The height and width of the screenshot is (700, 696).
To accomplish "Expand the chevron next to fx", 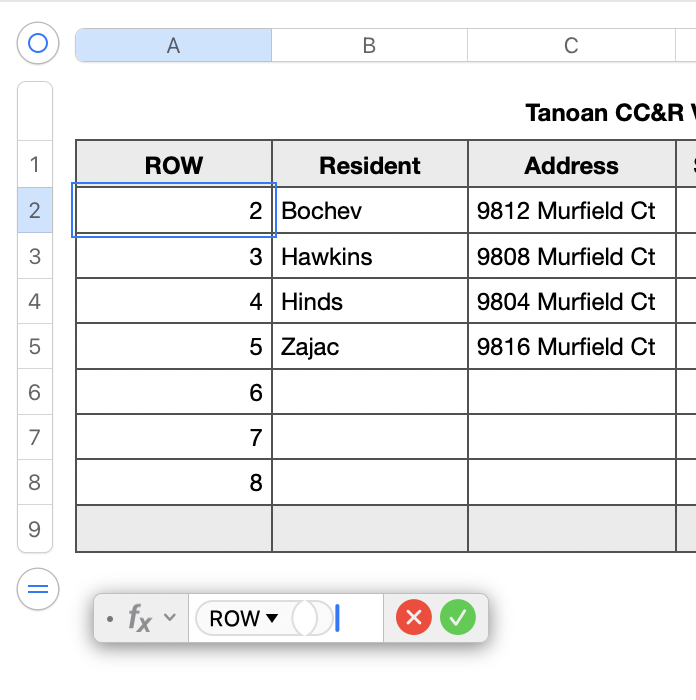I will tap(170, 618).
